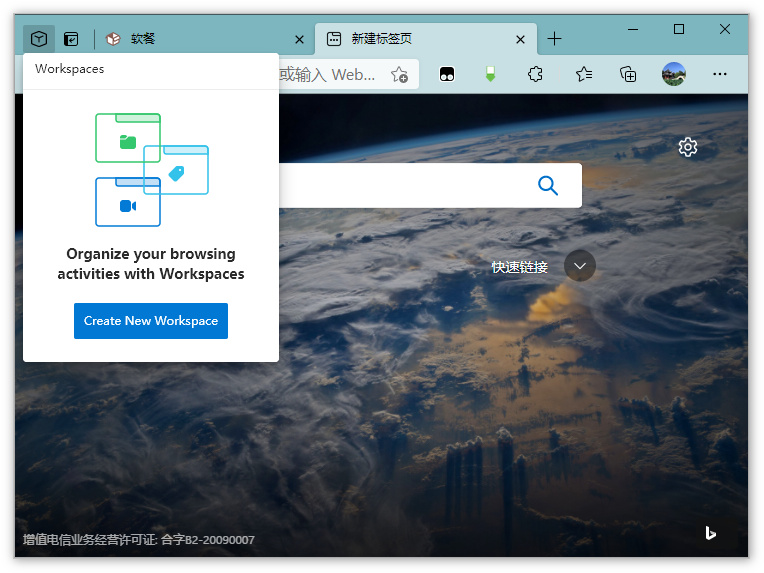The height and width of the screenshot is (573, 764).
Task: Switch to the 软餐 tab
Action: click(x=200, y=39)
